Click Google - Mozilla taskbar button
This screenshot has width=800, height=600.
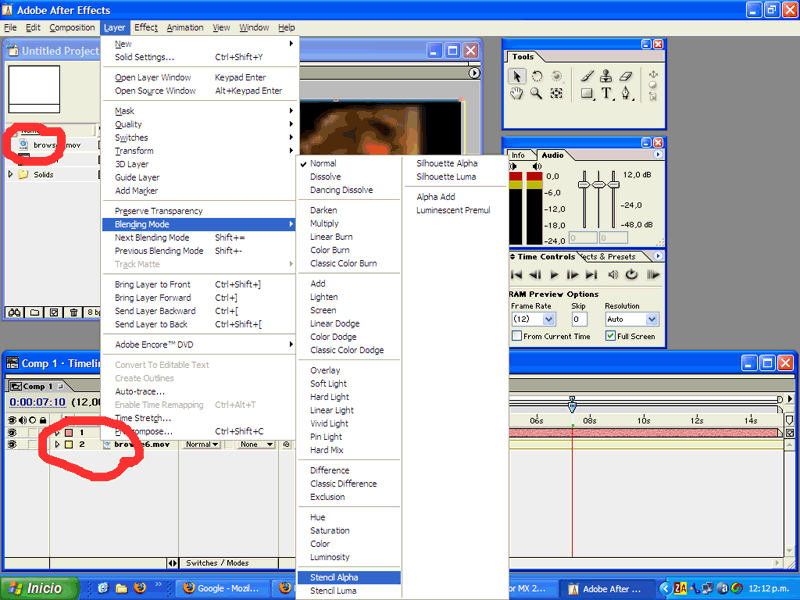coord(222,589)
